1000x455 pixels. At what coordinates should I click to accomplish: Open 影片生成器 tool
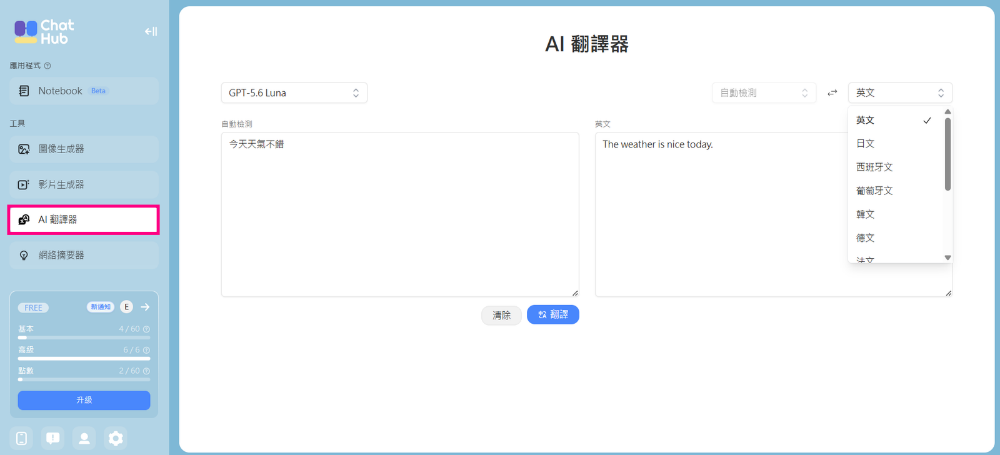click(x=84, y=184)
